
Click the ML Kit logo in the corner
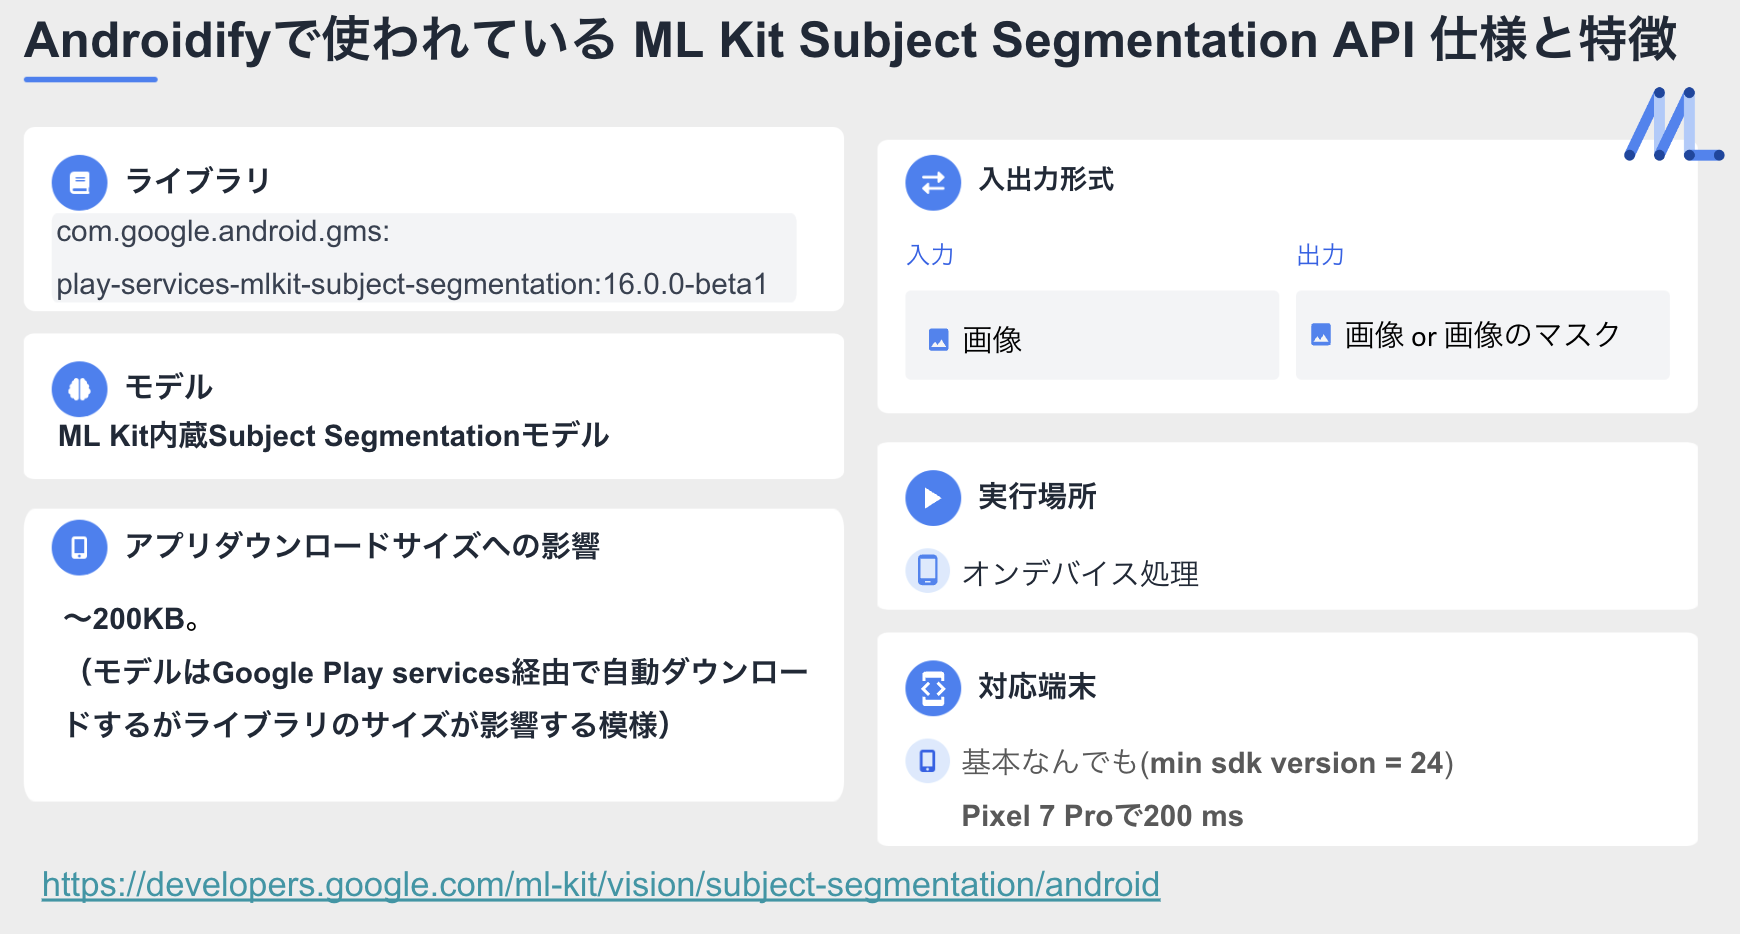(x=1673, y=125)
